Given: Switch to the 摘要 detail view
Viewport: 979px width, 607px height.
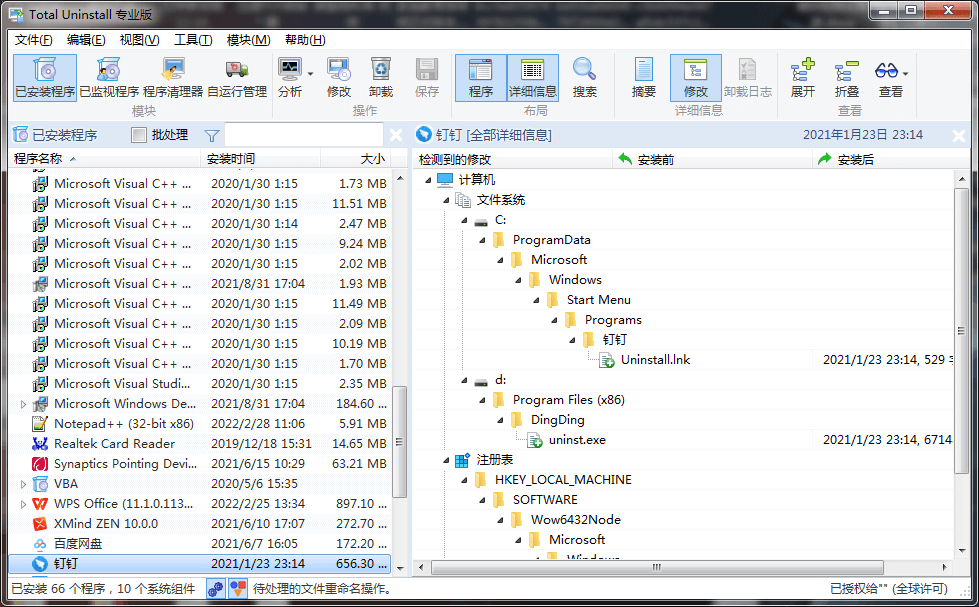Looking at the screenshot, I should (x=644, y=77).
